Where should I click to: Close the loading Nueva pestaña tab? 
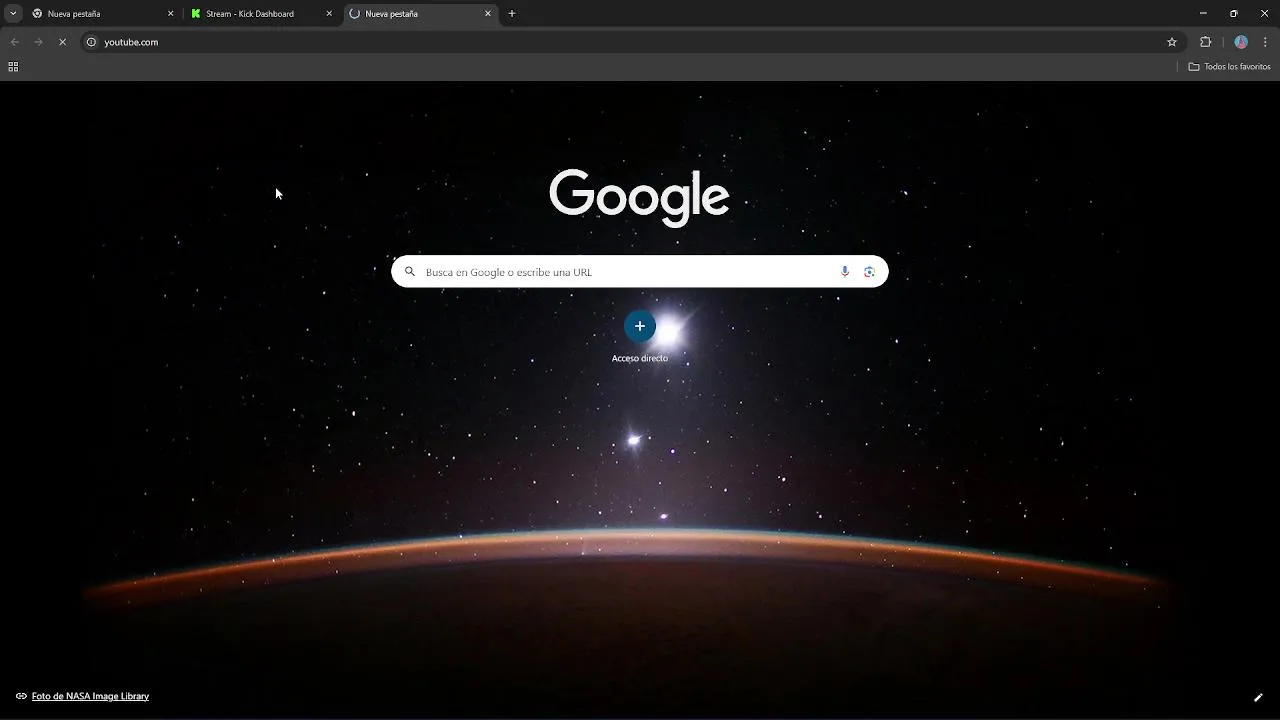488,14
